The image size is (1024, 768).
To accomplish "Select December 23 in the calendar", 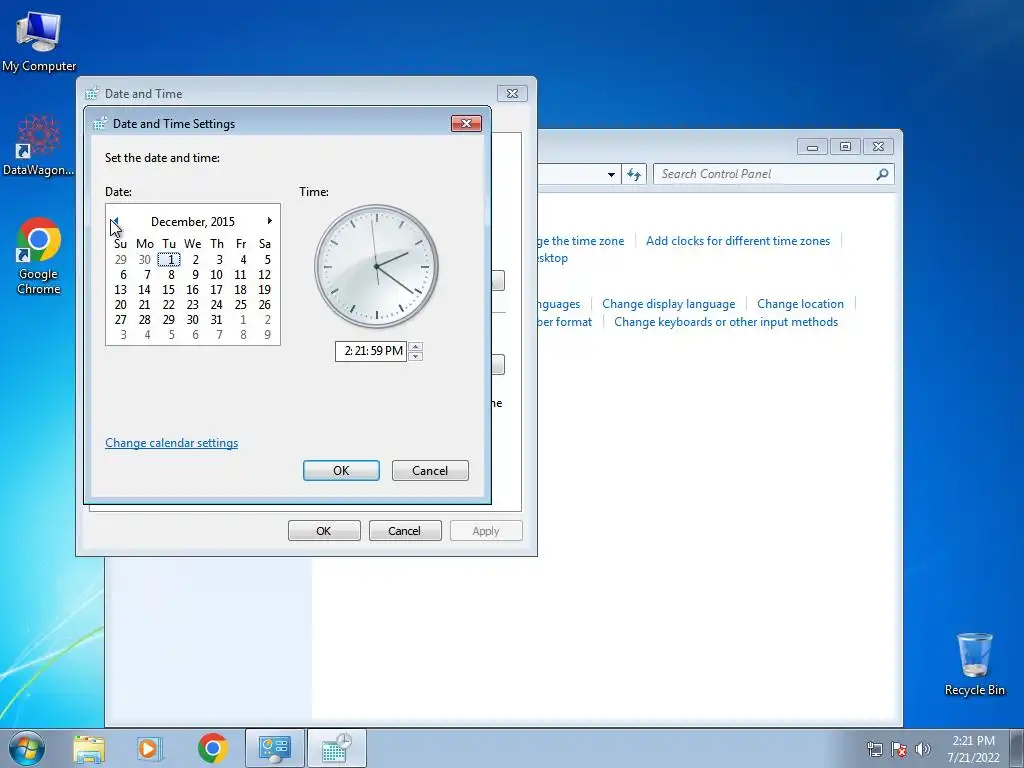I will point(193,304).
